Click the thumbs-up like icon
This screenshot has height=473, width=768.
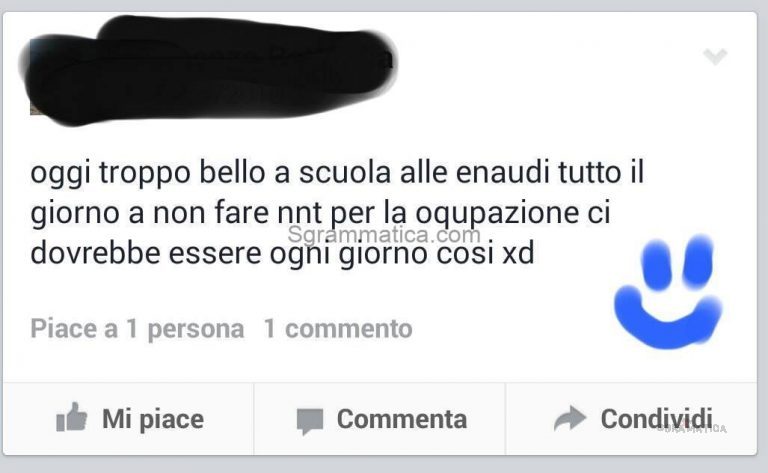click(72, 418)
